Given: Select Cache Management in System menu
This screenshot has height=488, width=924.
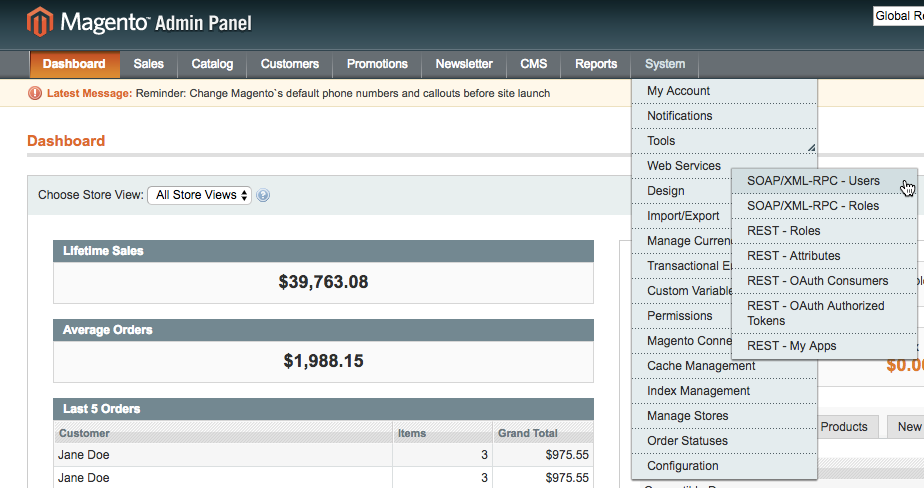Looking at the screenshot, I should pos(724,366).
